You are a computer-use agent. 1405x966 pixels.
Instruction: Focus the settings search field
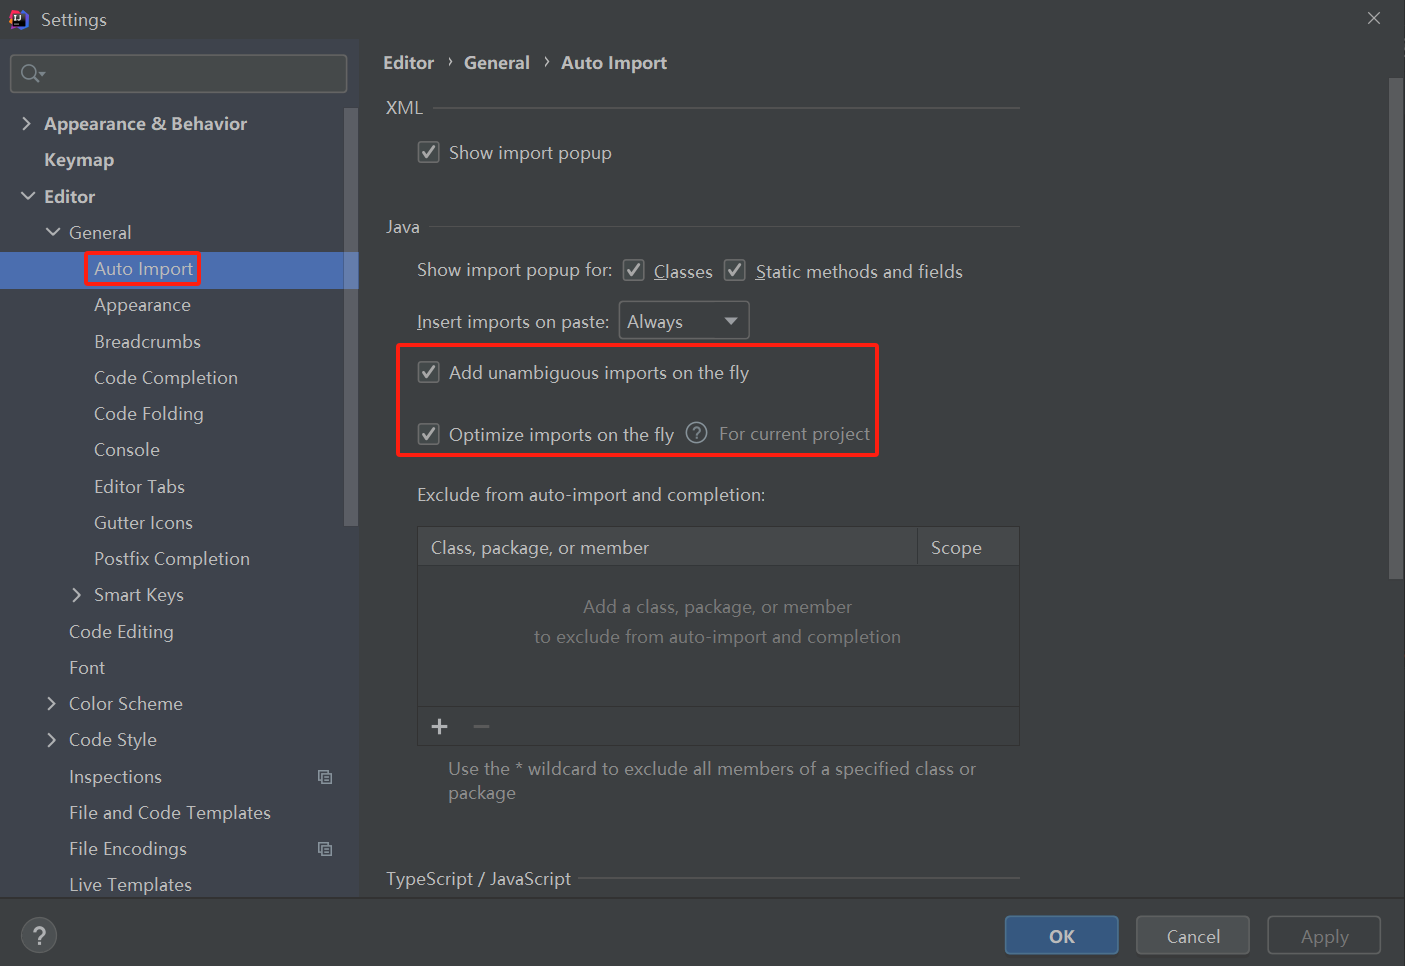coord(190,73)
